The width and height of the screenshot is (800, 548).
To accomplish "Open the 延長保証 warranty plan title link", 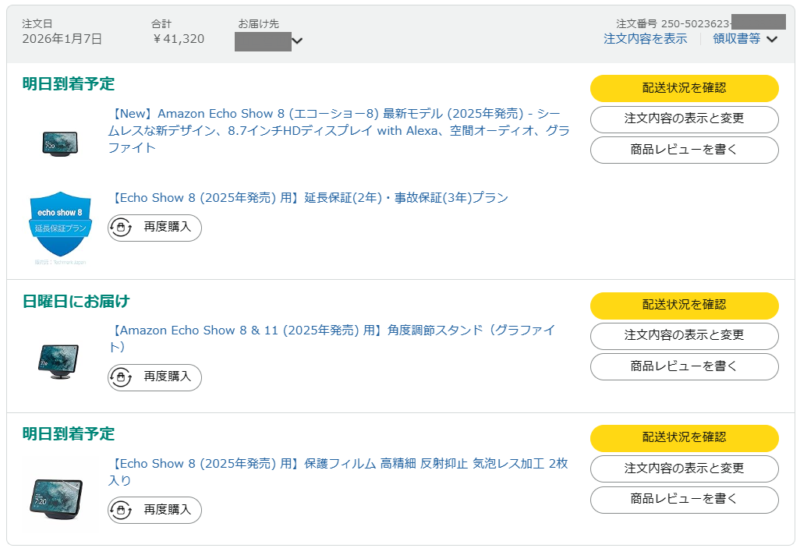I will point(308,198).
